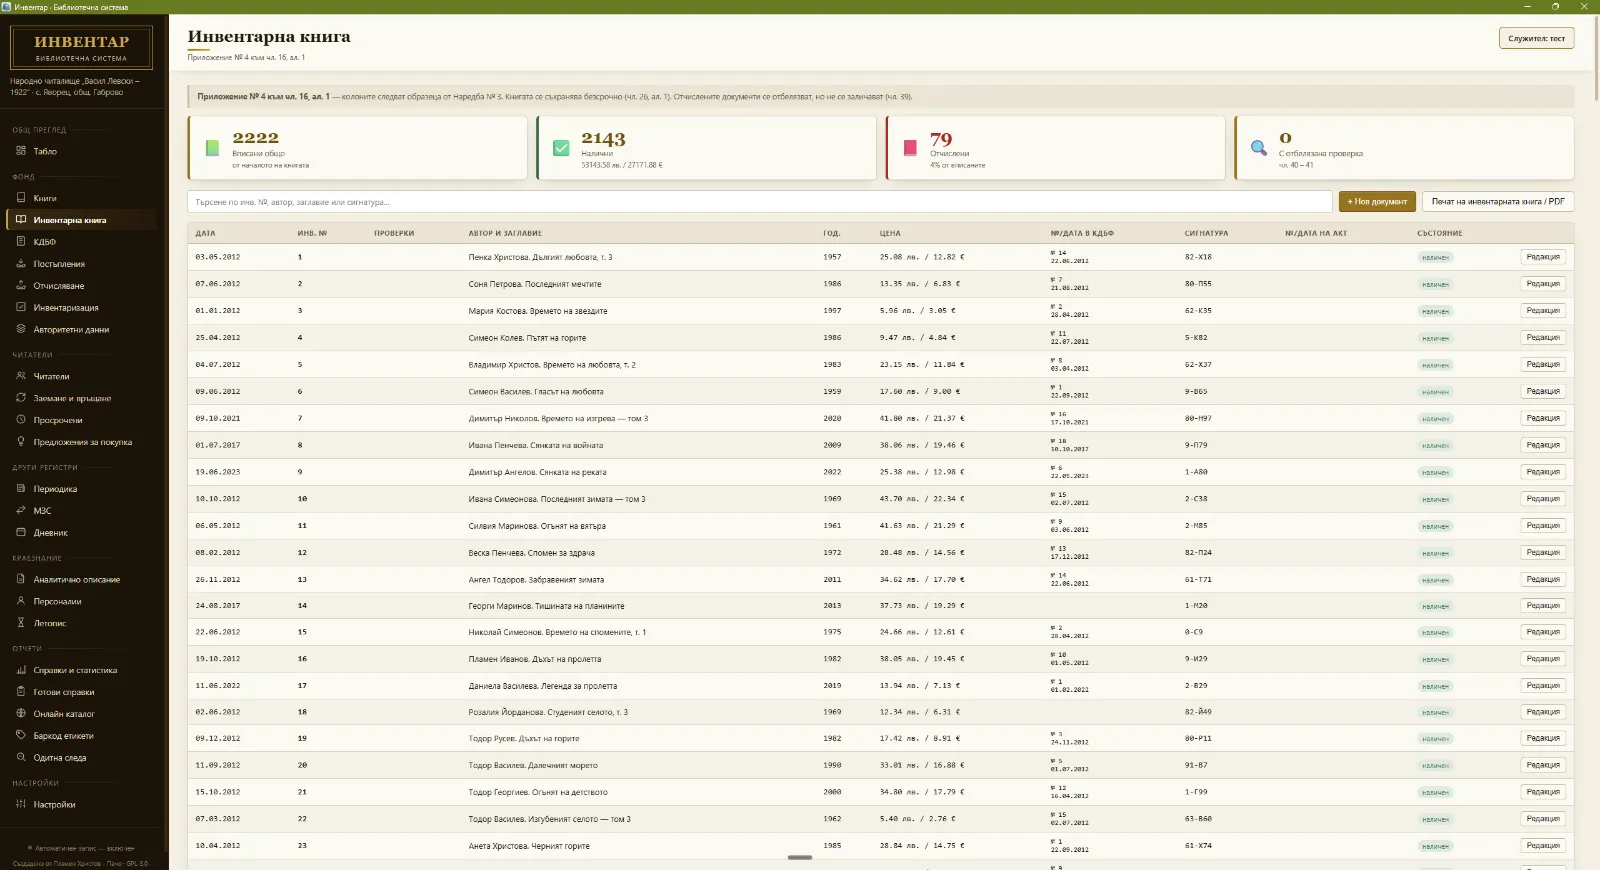Click the inventory search field
This screenshot has width=1600, height=870.
(759, 202)
